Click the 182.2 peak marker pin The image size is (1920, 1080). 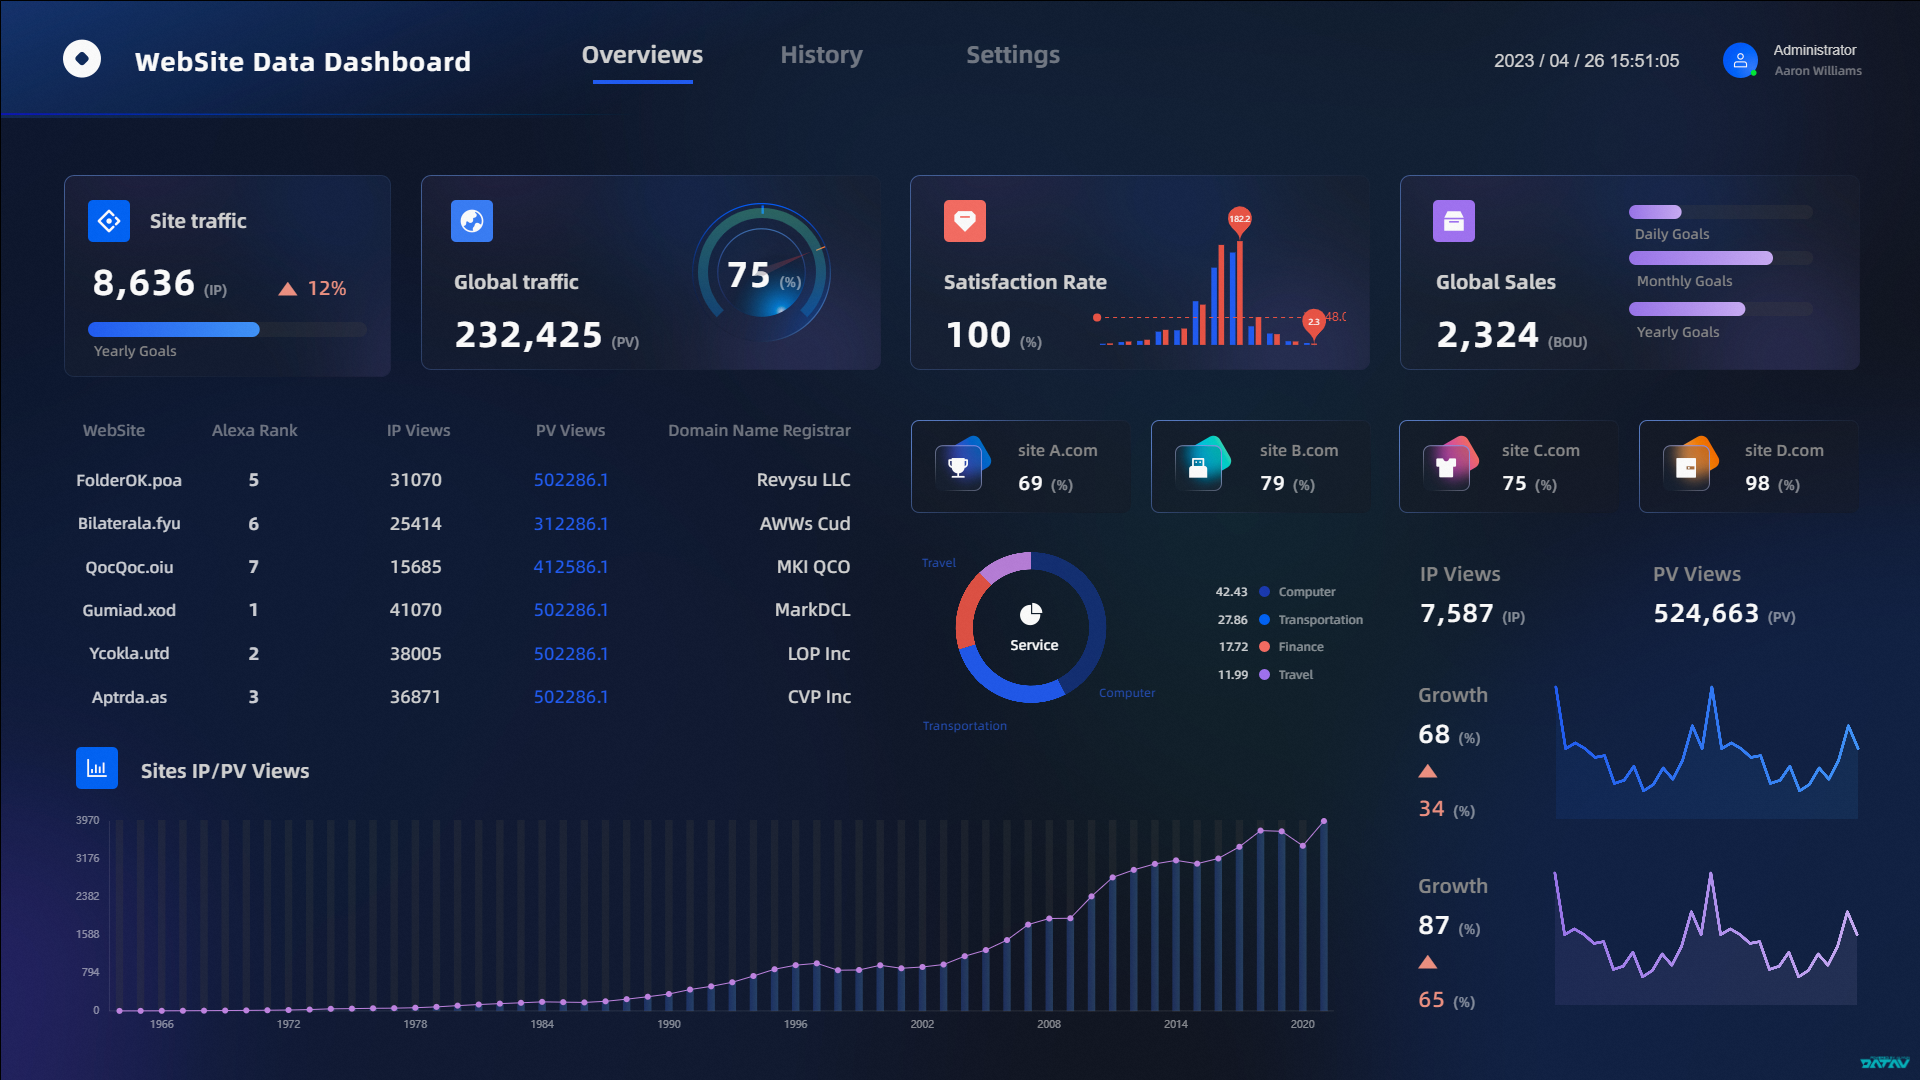(x=1239, y=221)
